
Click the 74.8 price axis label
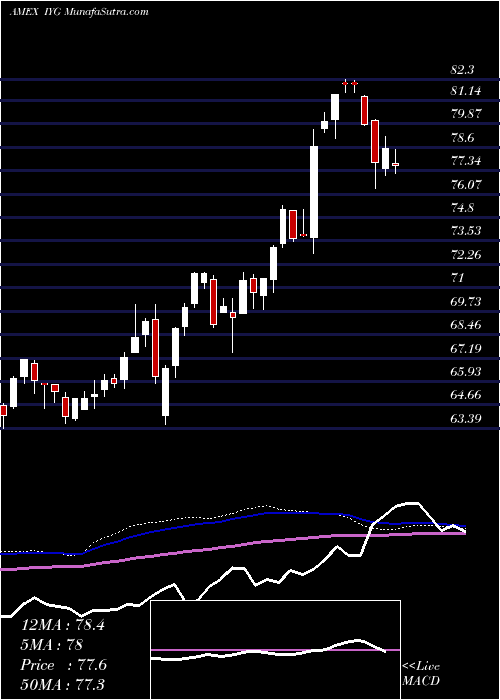pyautogui.click(x=463, y=208)
